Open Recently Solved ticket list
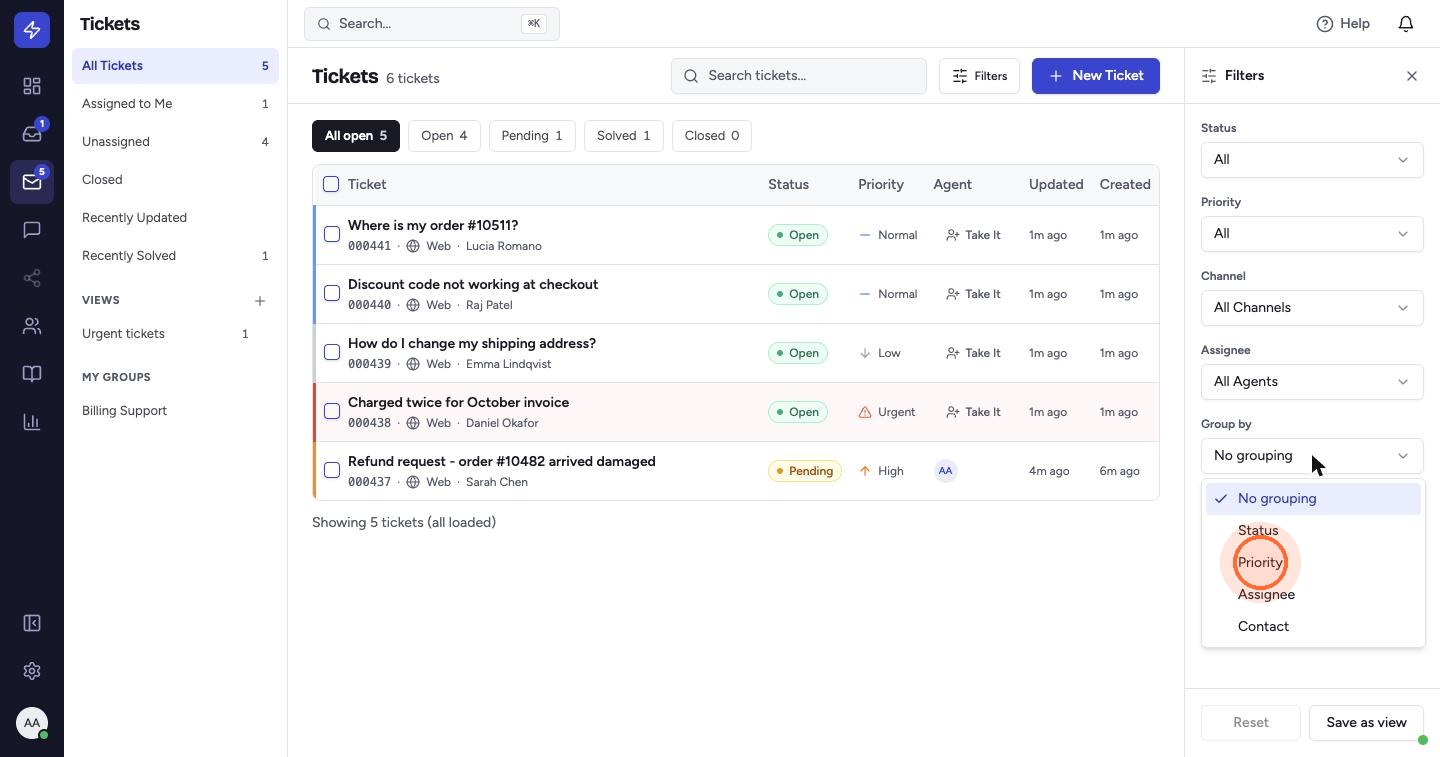The height and width of the screenshot is (757, 1440). click(175, 256)
